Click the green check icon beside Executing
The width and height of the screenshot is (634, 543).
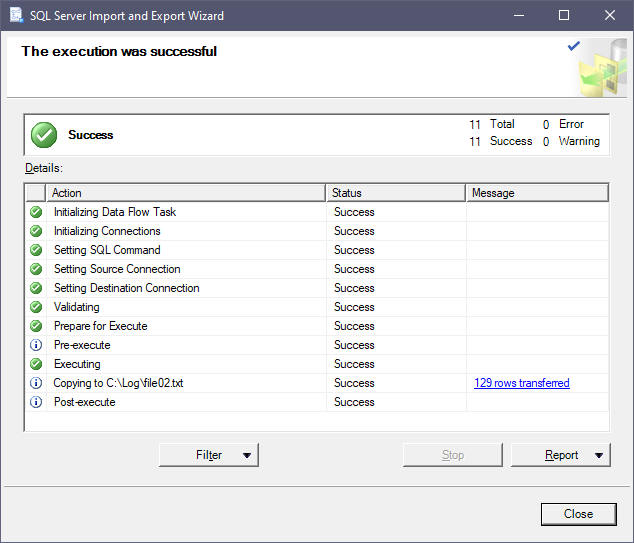(x=36, y=364)
